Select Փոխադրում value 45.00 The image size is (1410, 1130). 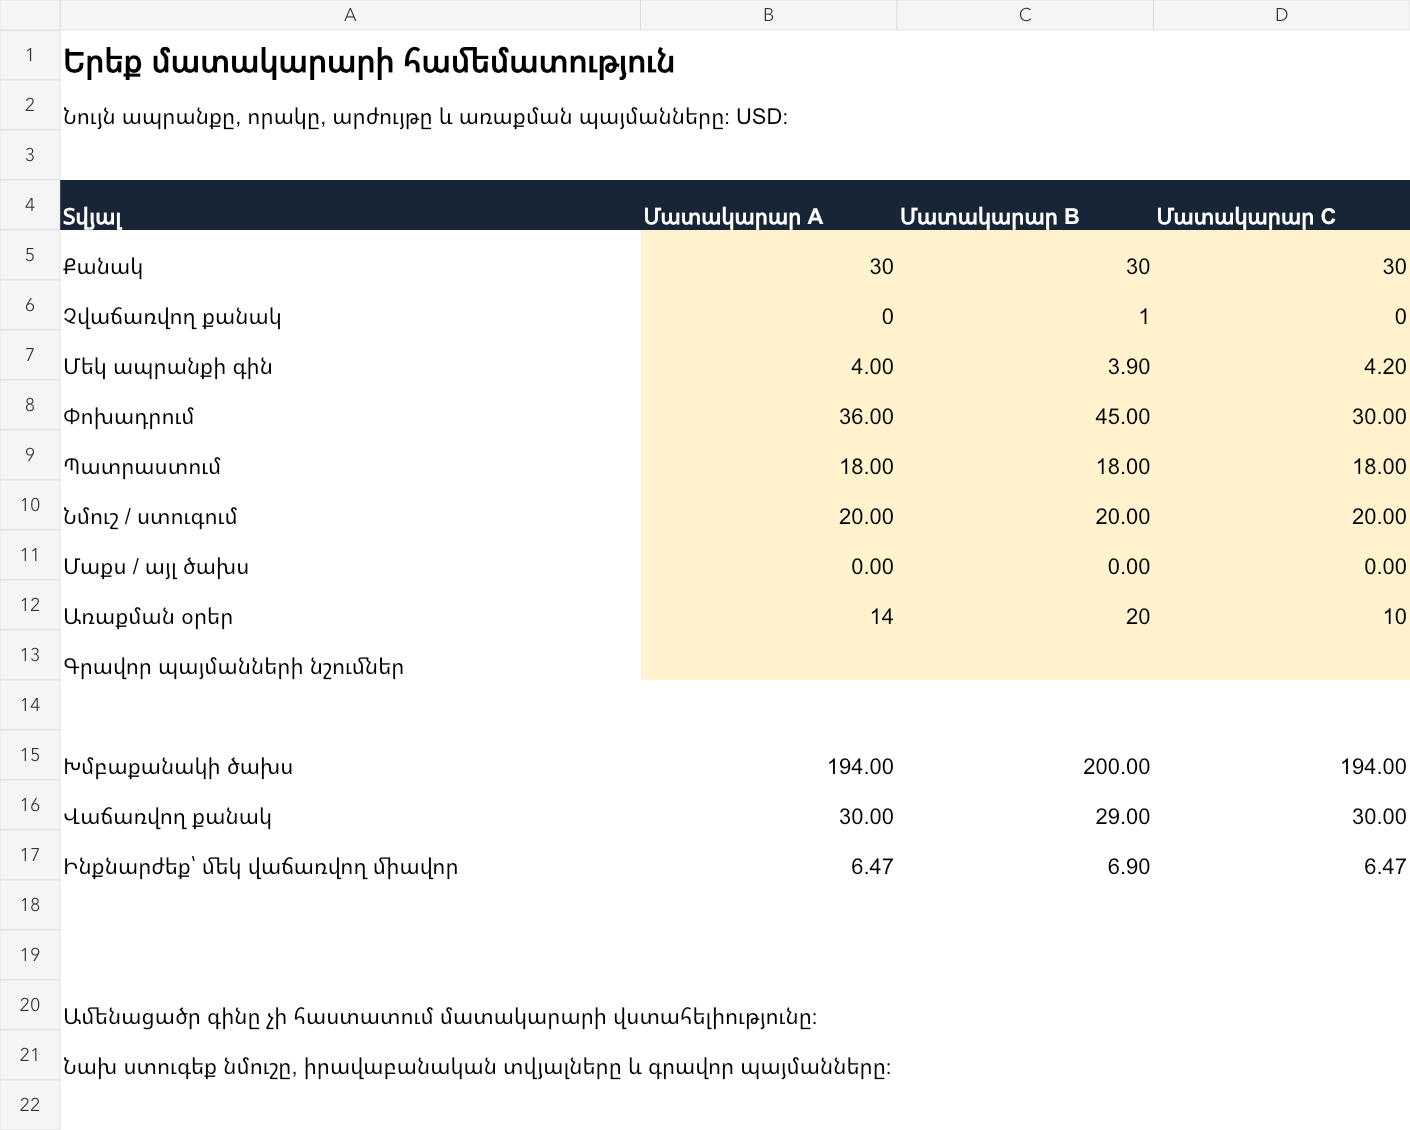pyautogui.click(x=1025, y=405)
